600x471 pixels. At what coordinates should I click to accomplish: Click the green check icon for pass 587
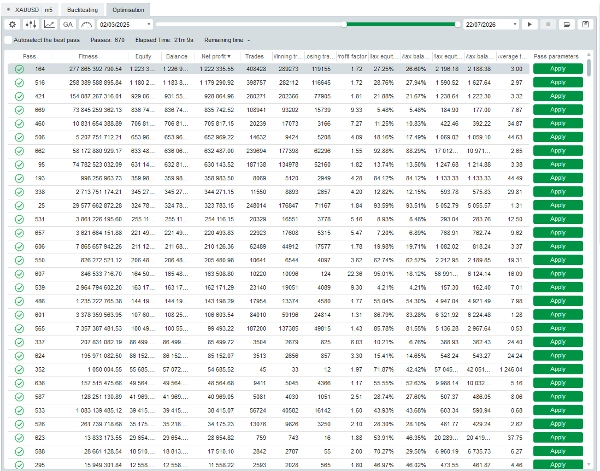pos(19,397)
